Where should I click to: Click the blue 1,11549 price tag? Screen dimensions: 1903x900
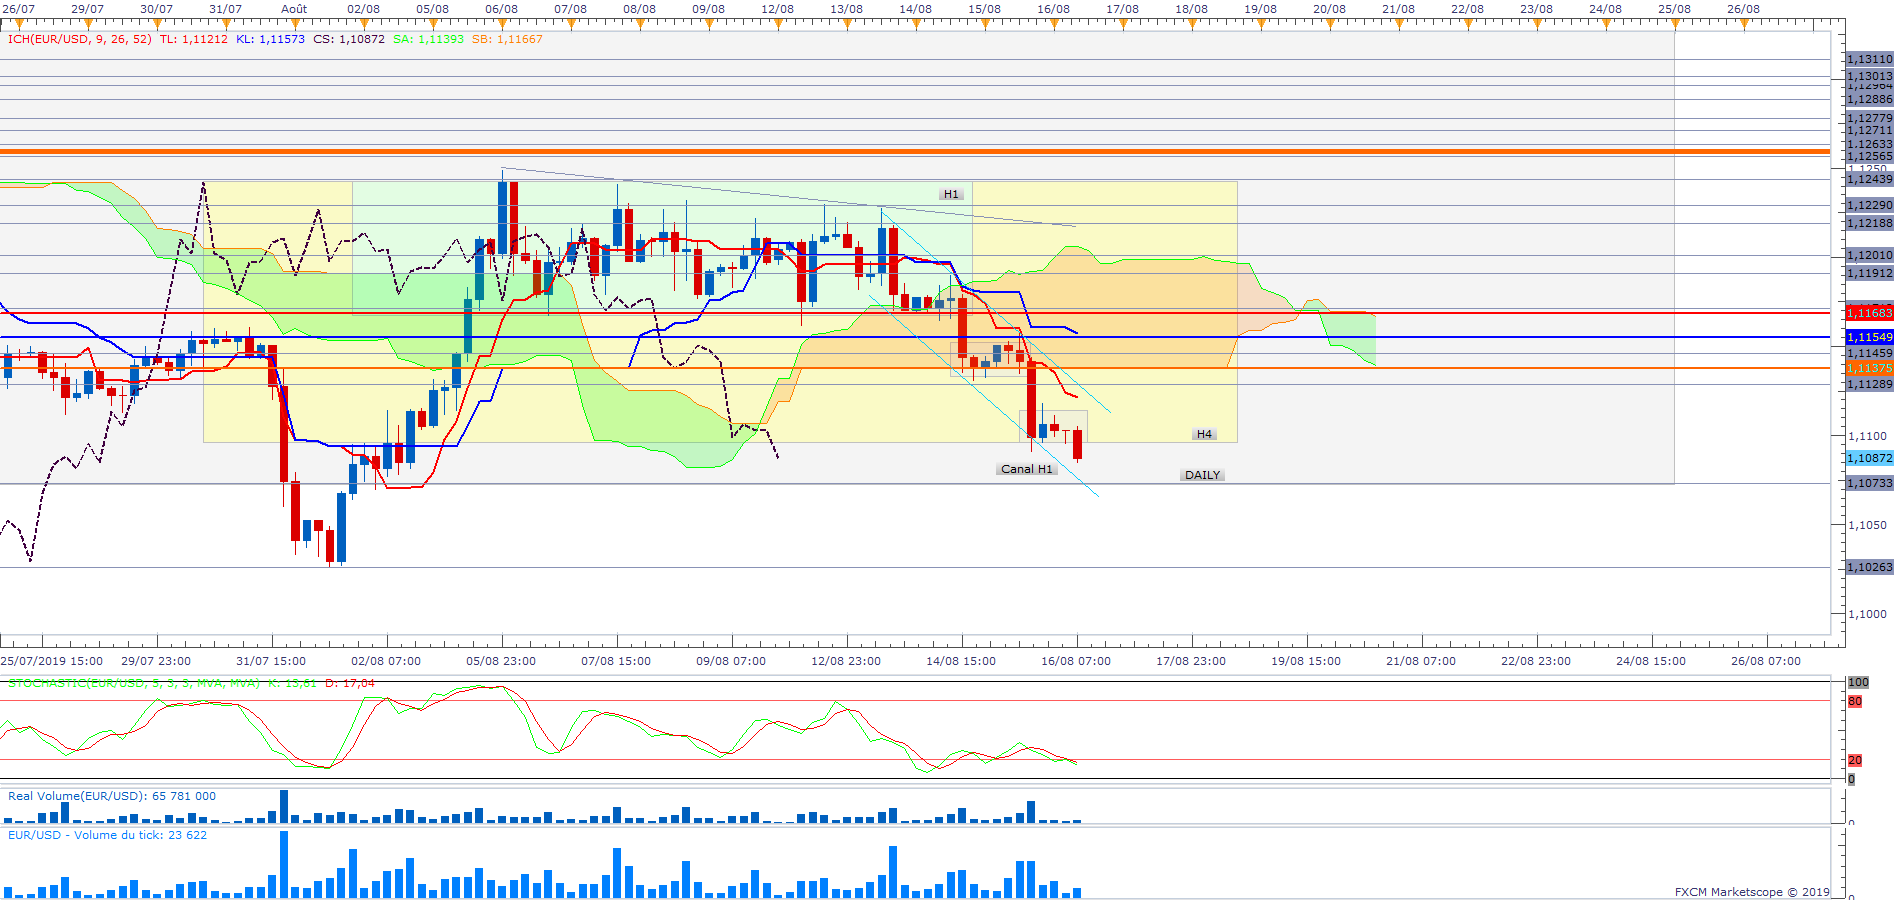[1869, 337]
